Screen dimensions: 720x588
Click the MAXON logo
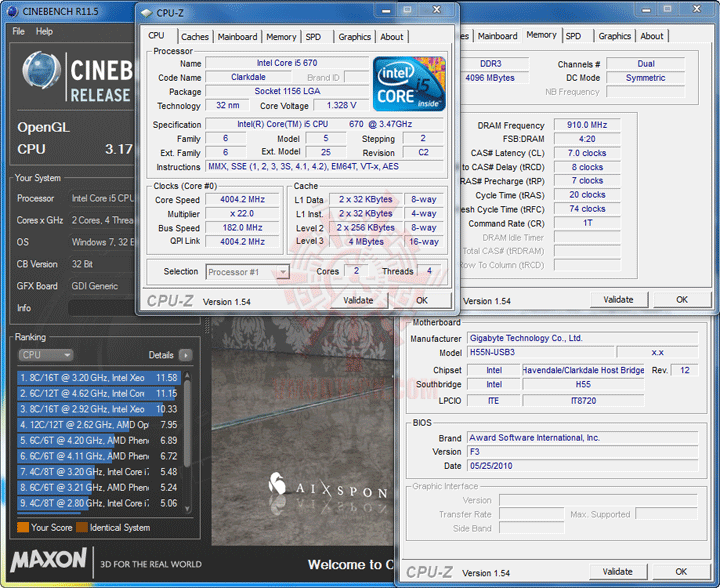tap(49, 560)
